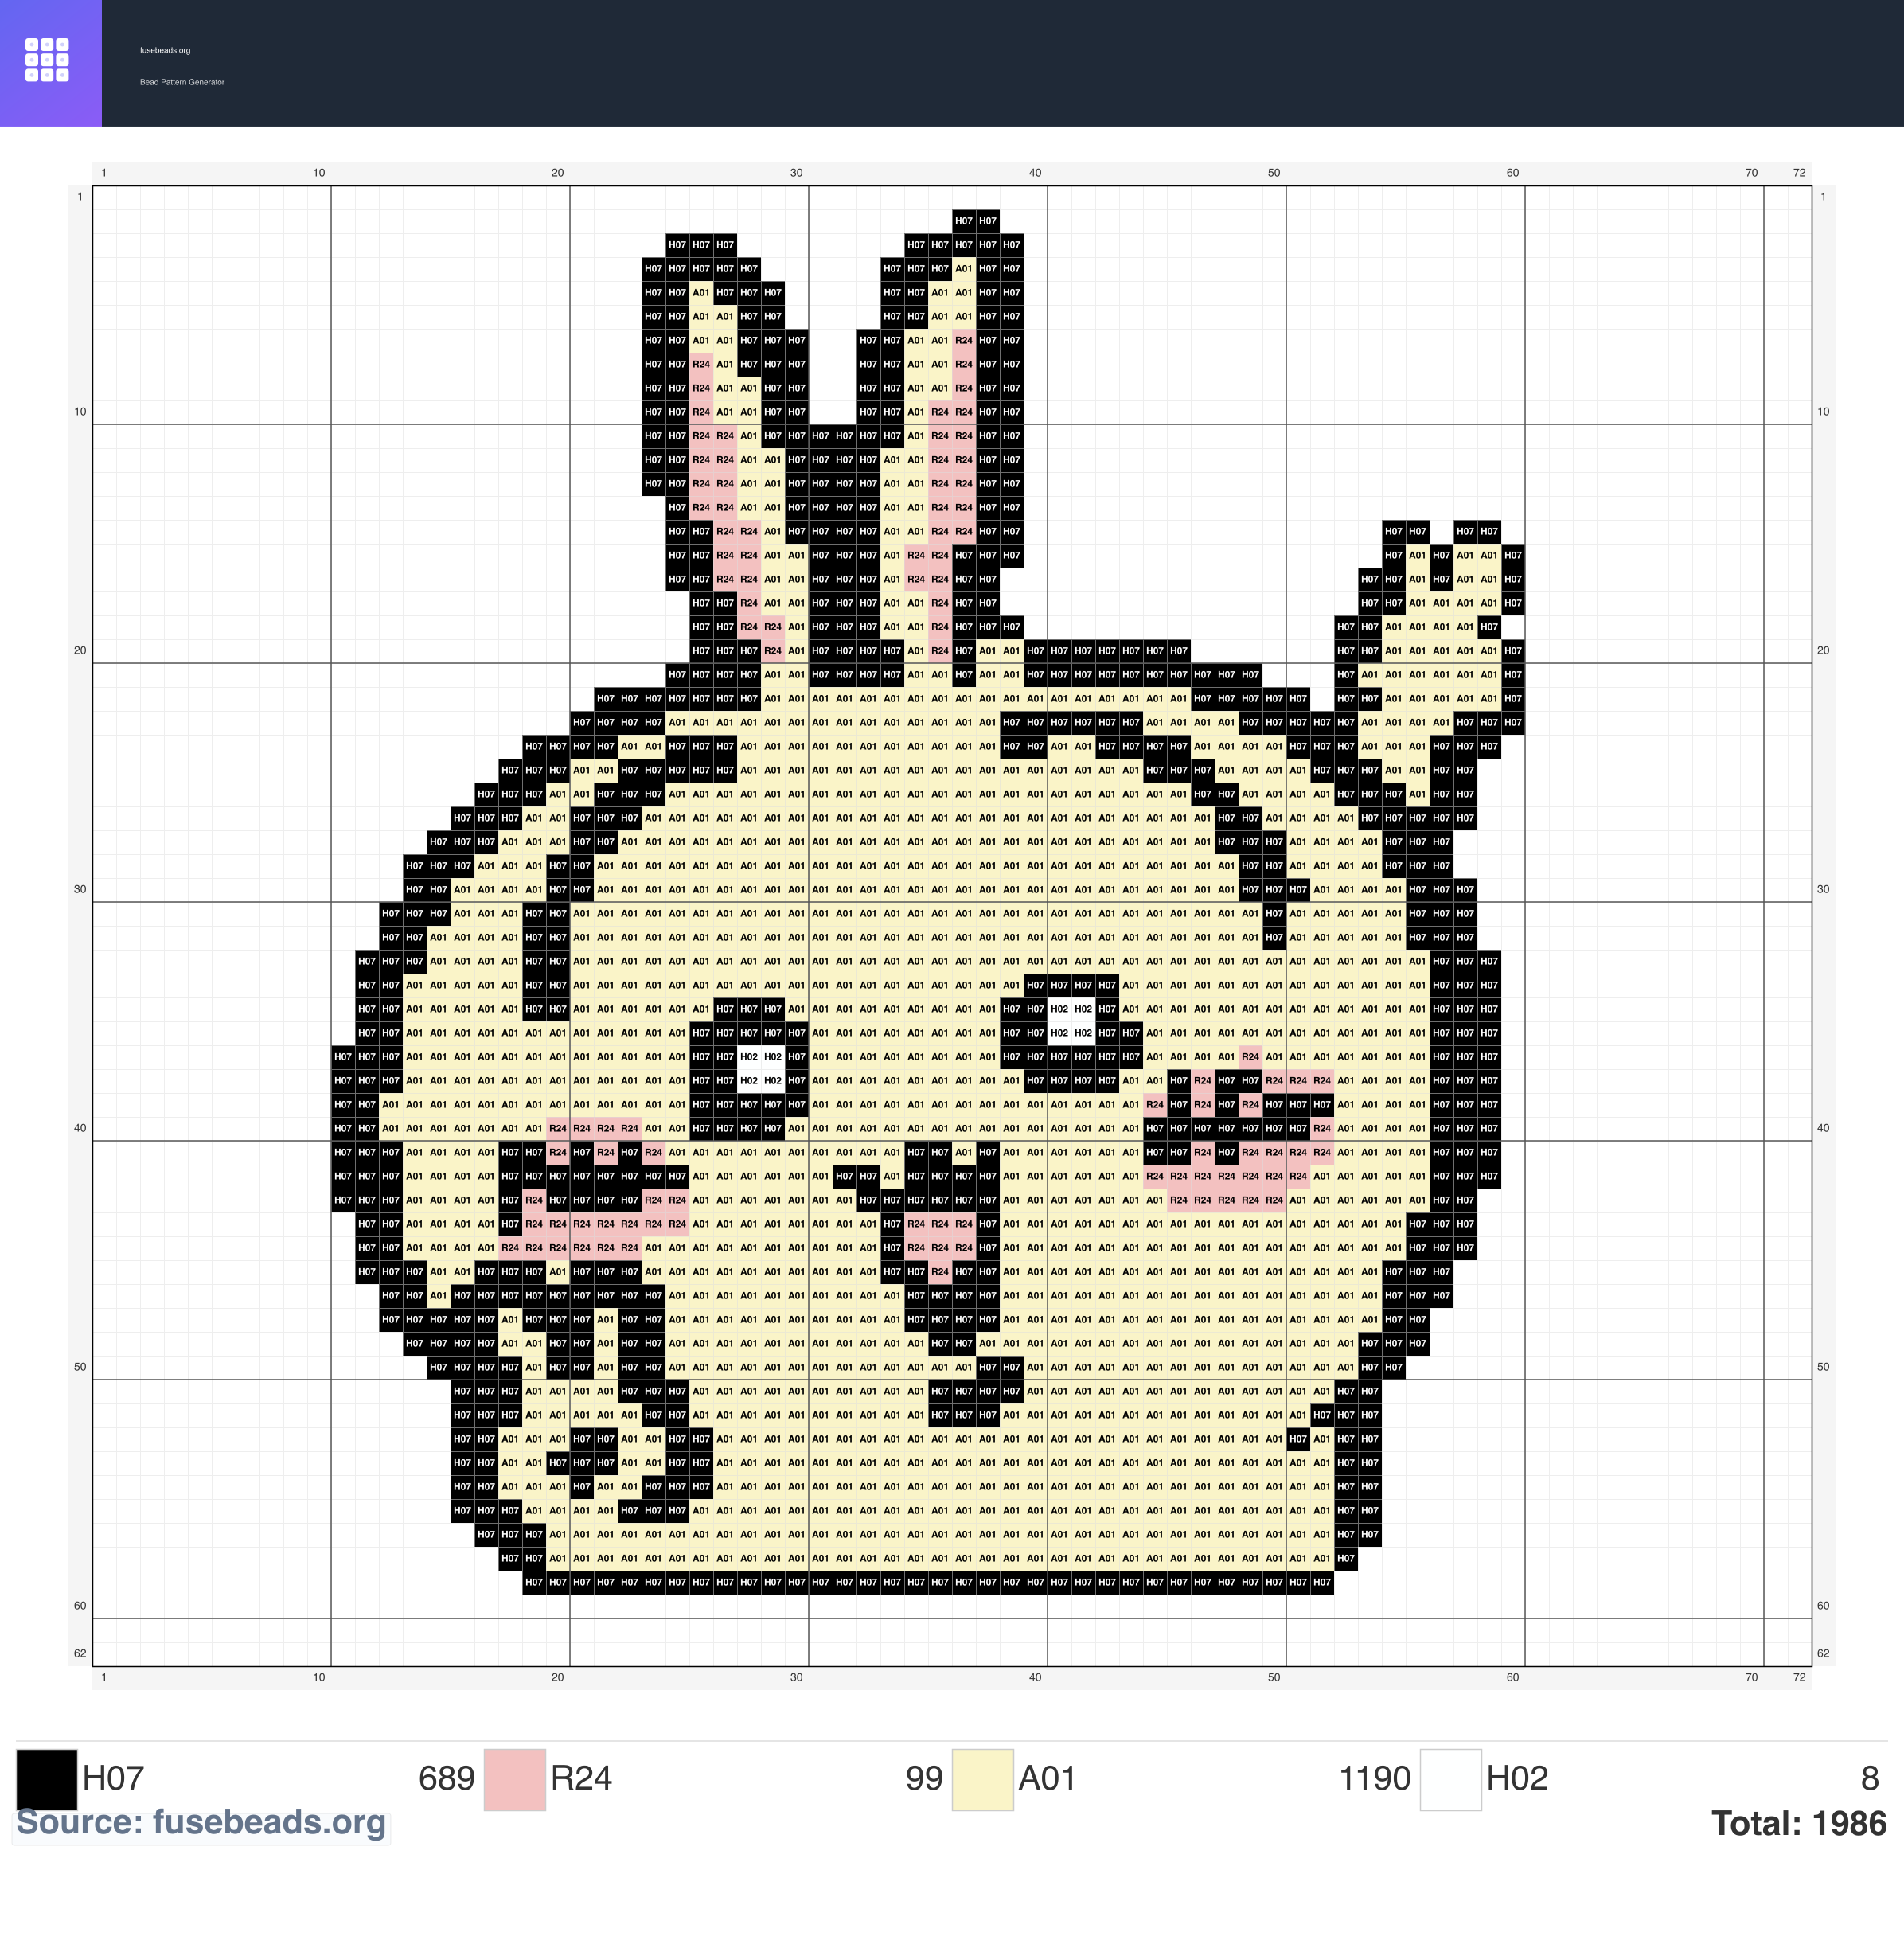Click the fusebeads grid logo icon

[47, 60]
